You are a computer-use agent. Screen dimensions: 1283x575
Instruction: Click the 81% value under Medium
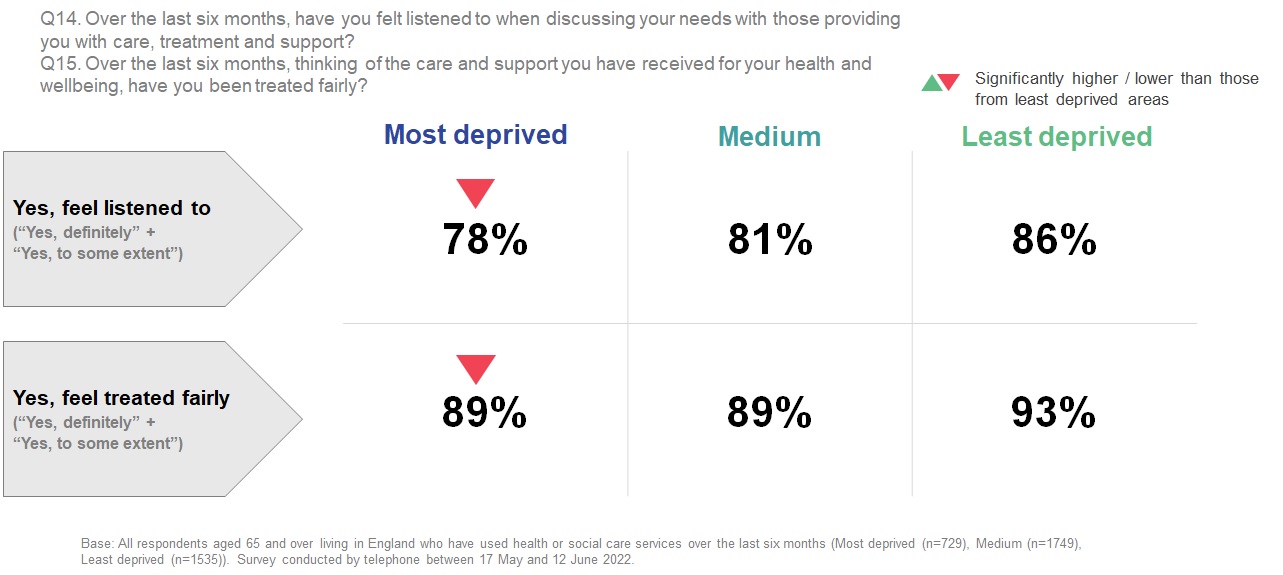(769, 240)
